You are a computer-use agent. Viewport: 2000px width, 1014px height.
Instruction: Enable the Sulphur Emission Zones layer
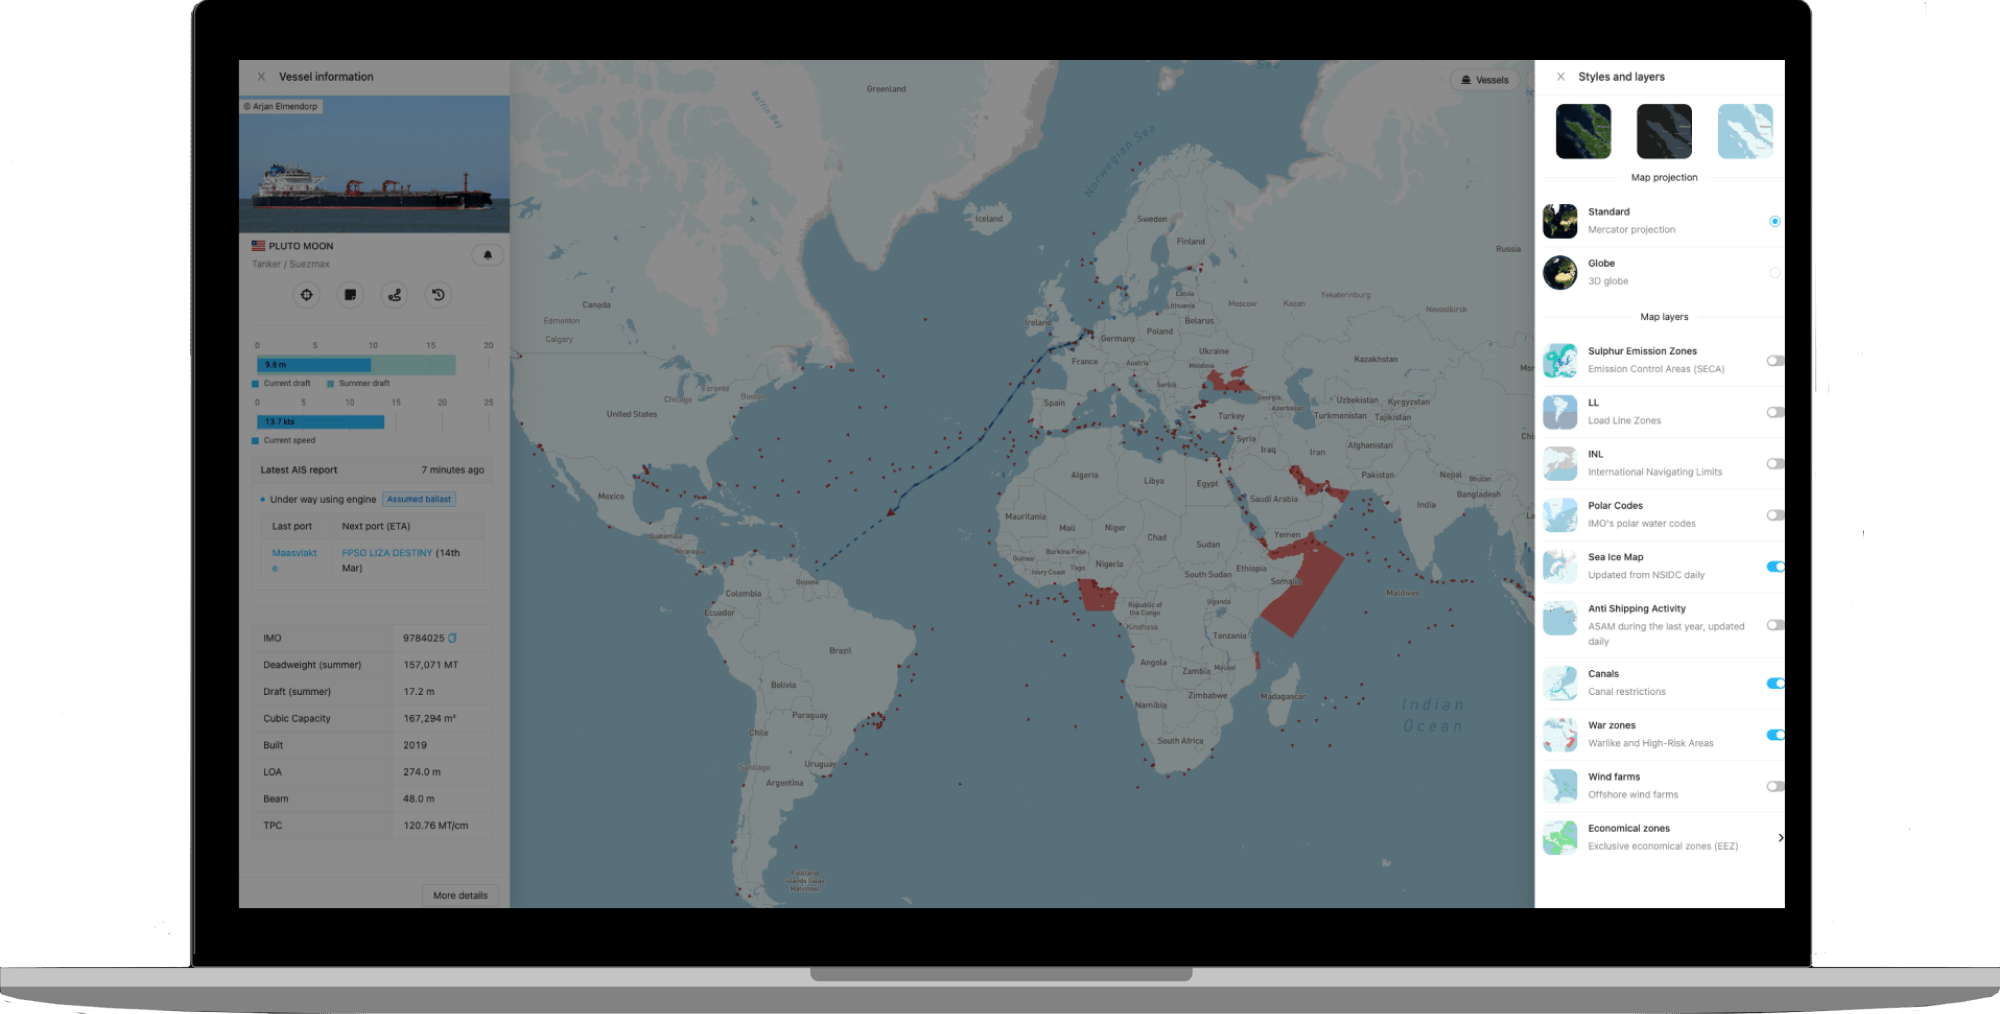[1775, 360]
